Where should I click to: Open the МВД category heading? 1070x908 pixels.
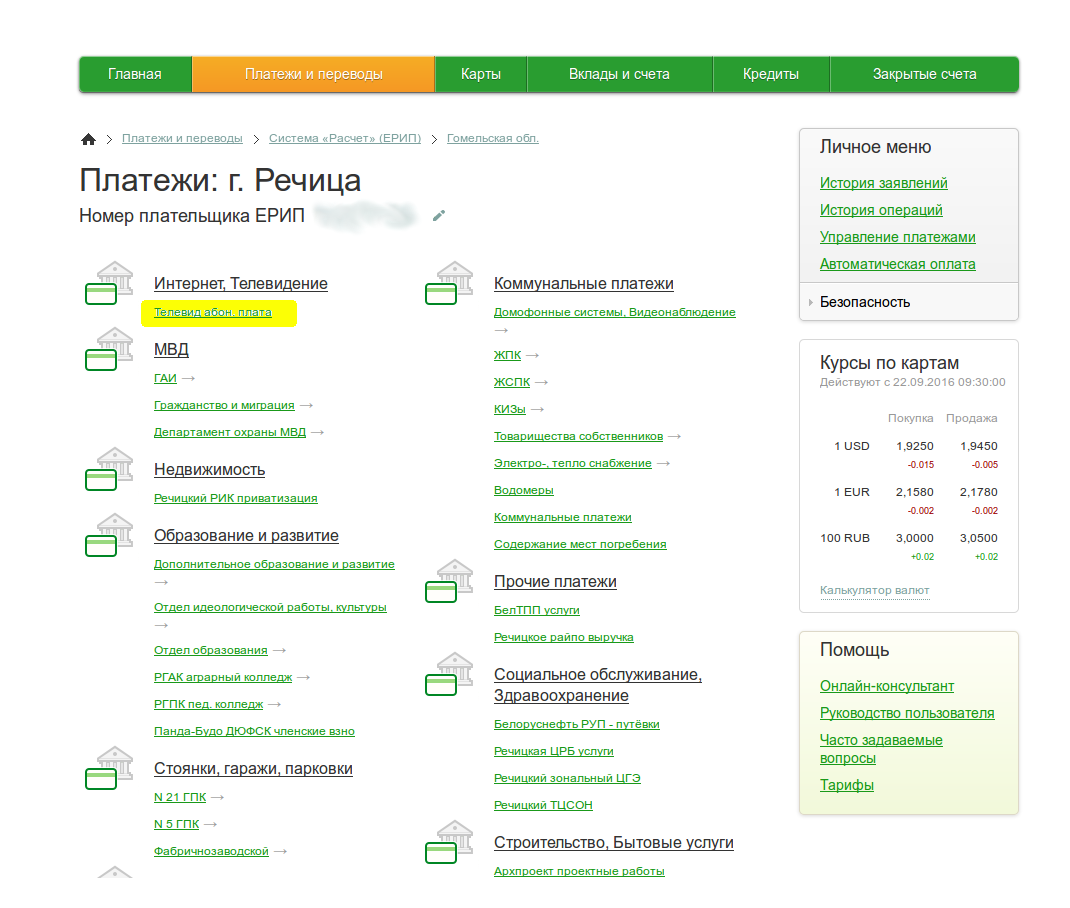coord(171,350)
